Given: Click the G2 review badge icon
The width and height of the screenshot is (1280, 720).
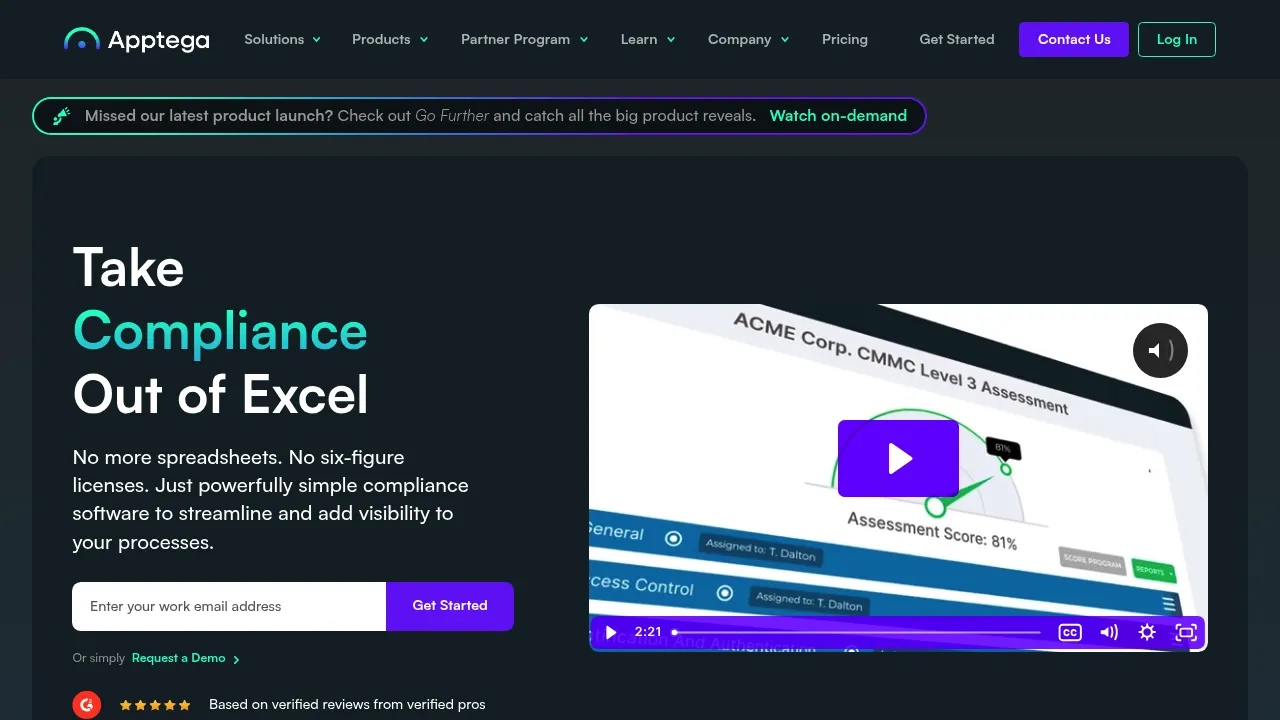Looking at the screenshot, I should coord(87,705).
